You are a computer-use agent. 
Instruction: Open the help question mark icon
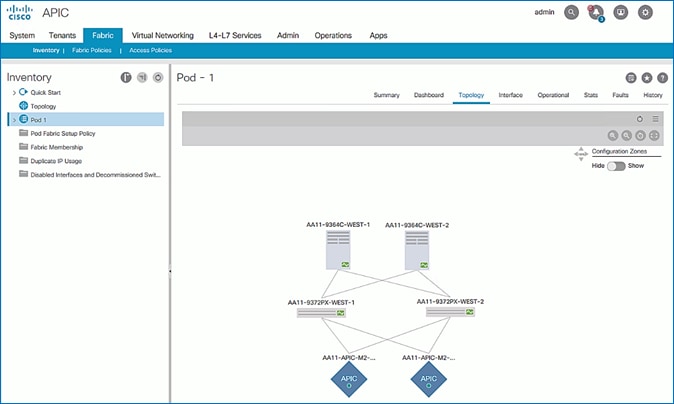point(662,78)
